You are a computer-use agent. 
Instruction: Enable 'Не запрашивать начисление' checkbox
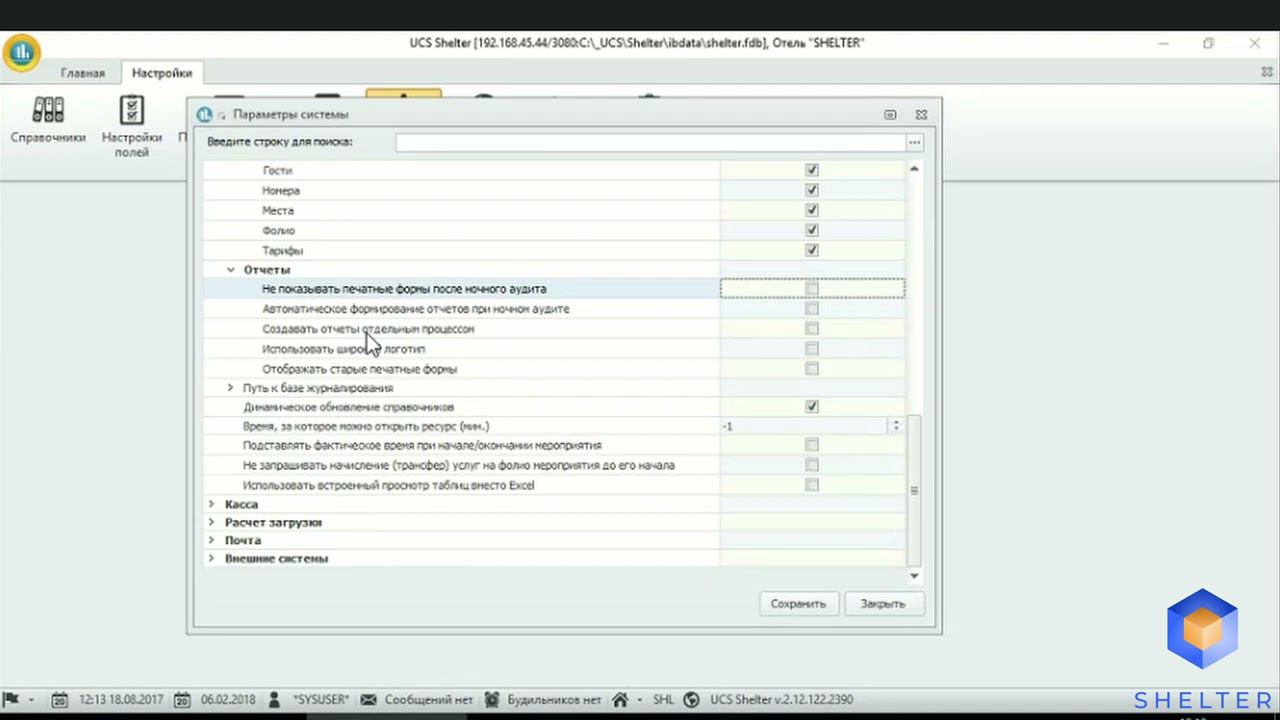coord(812,465)
